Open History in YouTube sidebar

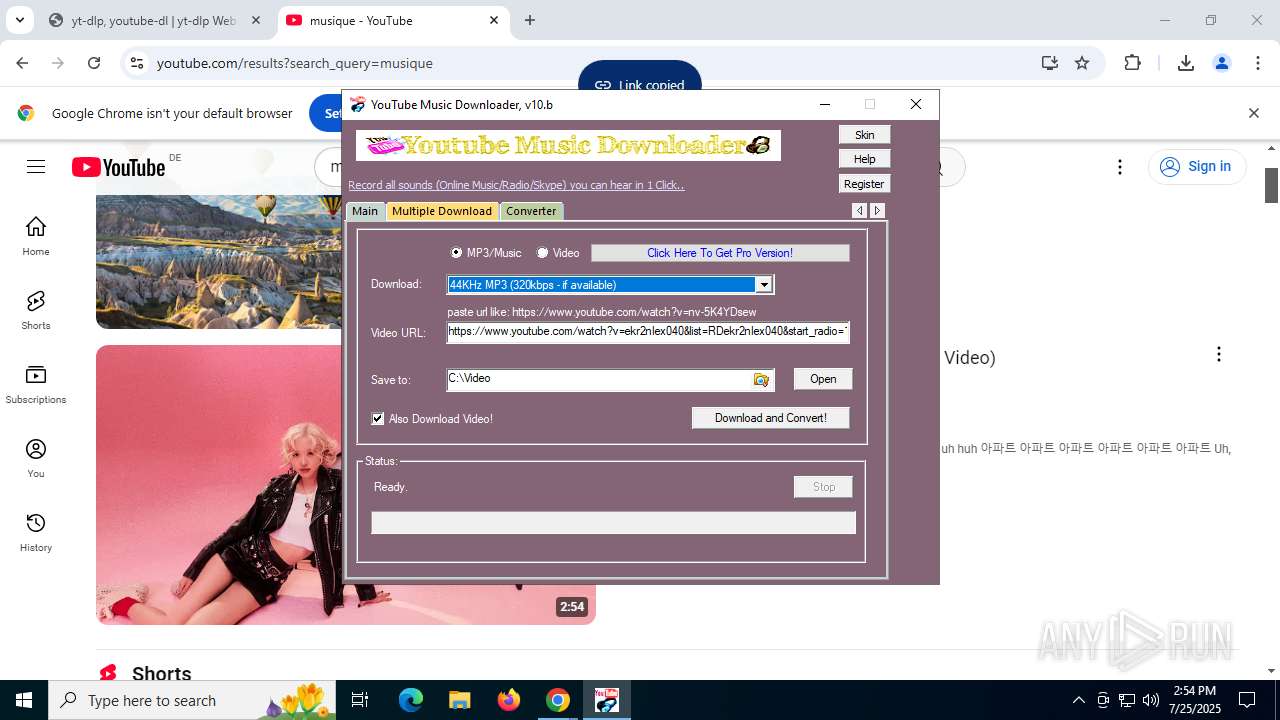(36, 532)
